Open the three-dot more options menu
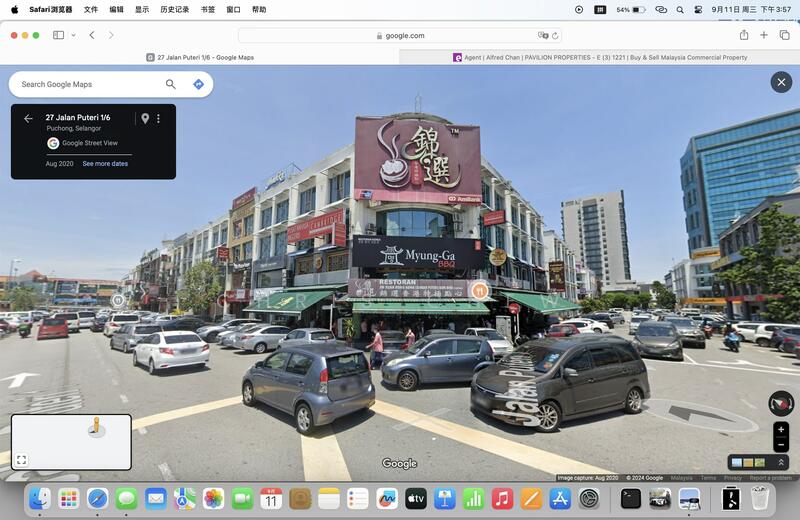This screenshot has width=800, height=520. point(159,118)
